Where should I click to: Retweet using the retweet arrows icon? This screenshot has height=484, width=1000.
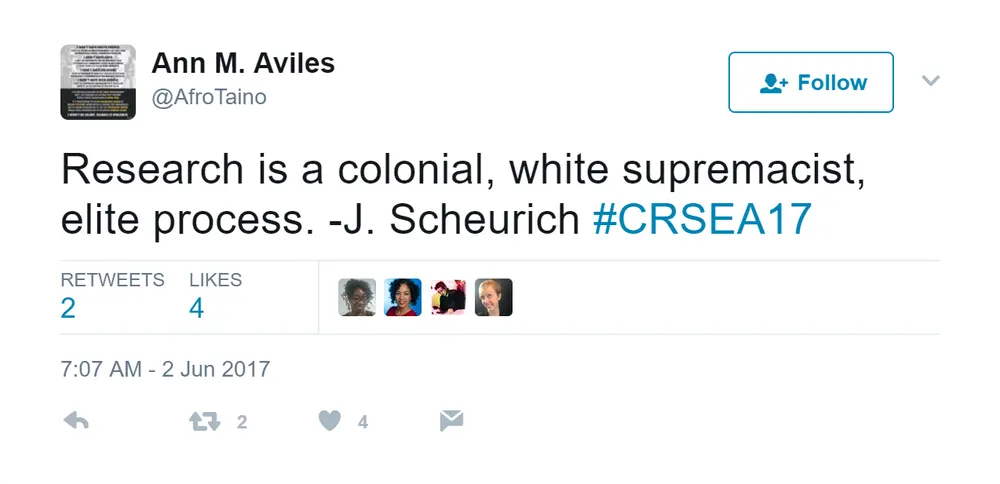[205, 422]
